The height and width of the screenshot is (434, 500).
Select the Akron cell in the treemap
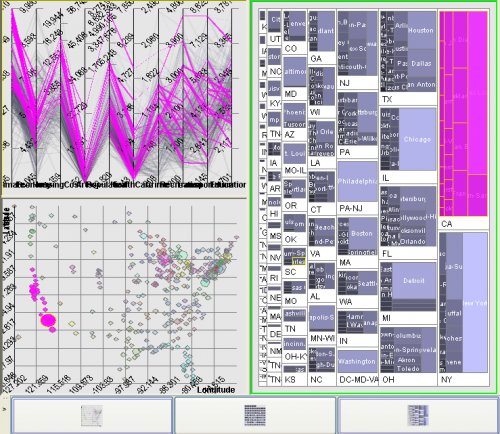tap(407, 360)
